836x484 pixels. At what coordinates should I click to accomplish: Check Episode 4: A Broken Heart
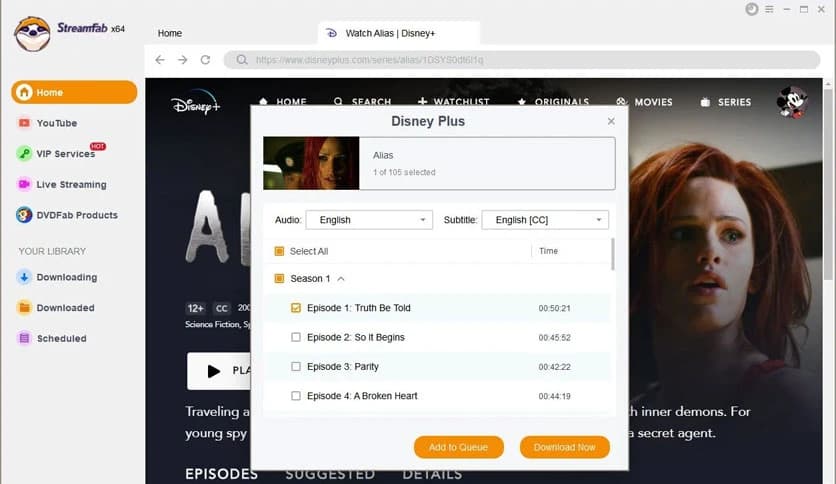[296, 396]
